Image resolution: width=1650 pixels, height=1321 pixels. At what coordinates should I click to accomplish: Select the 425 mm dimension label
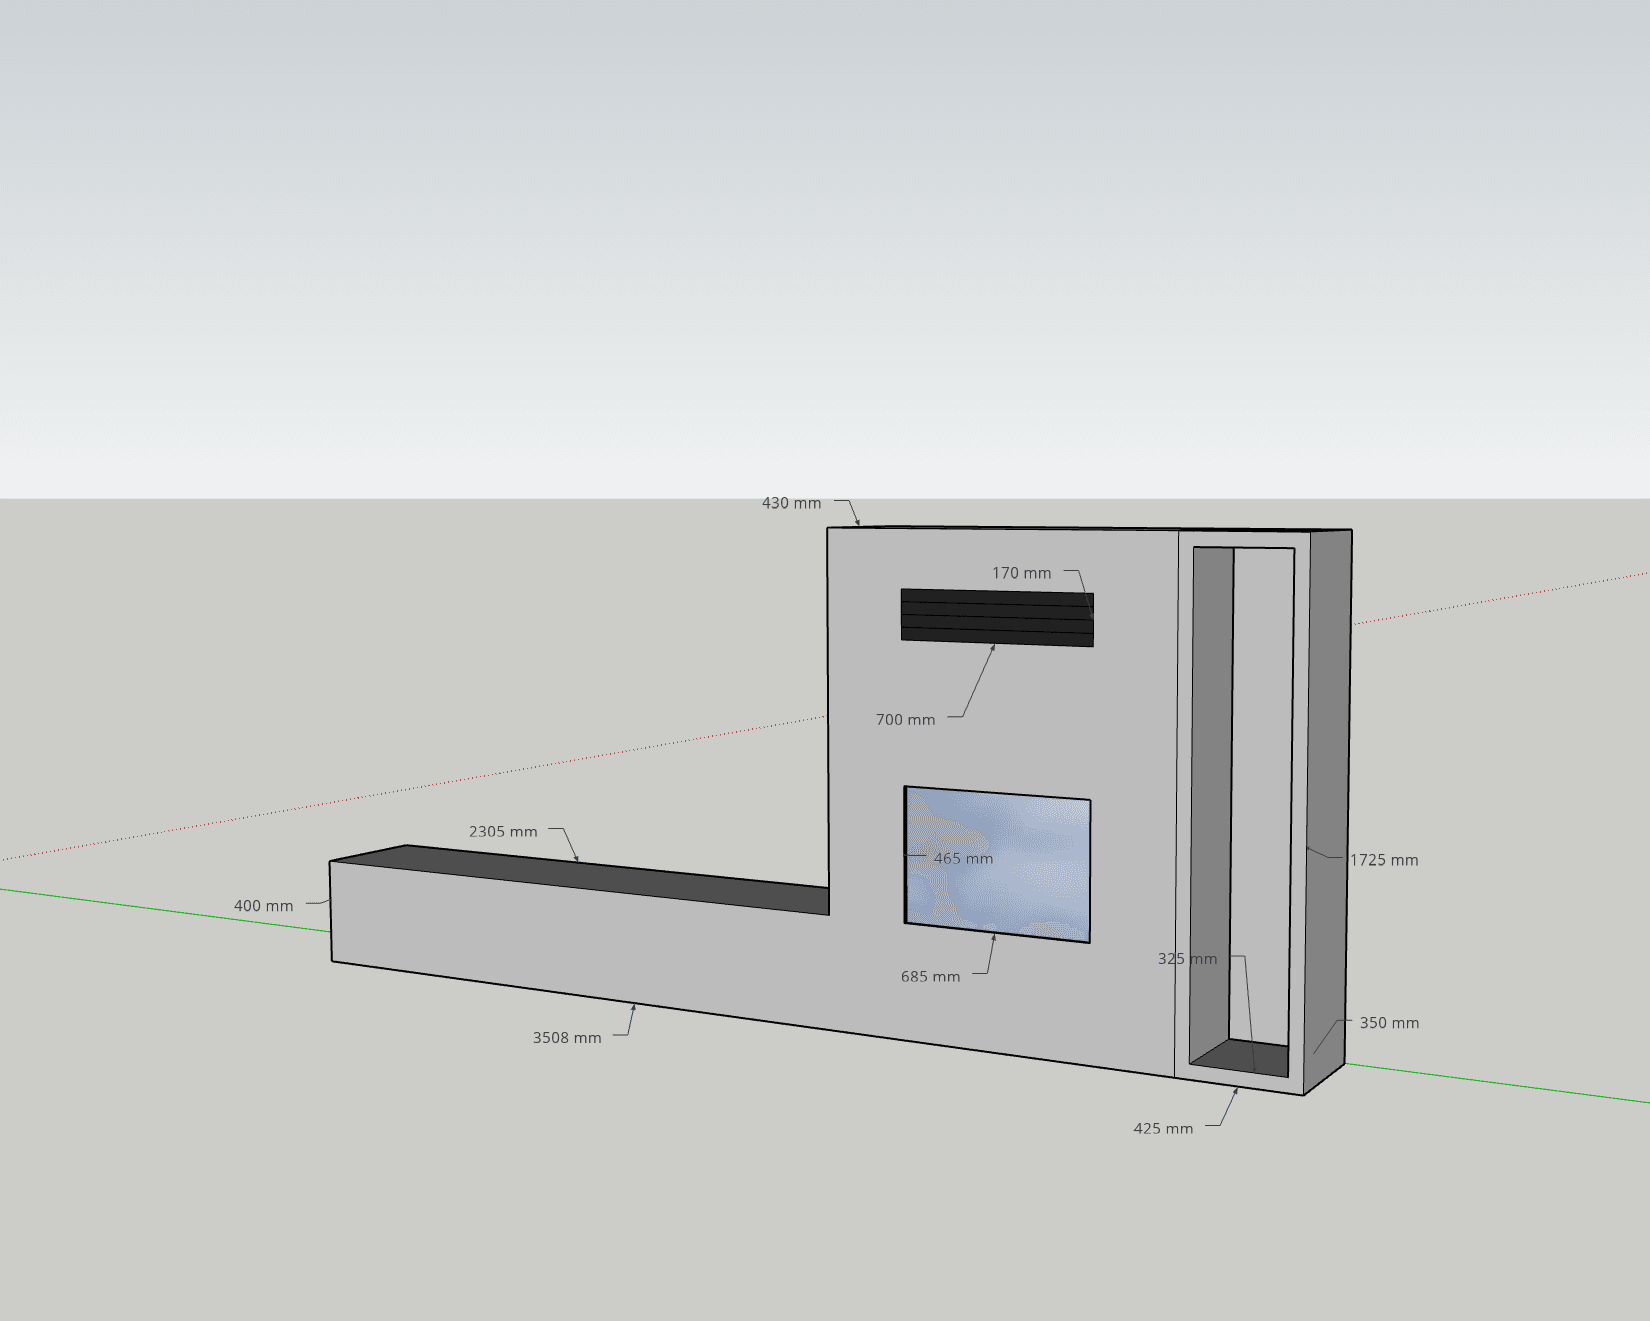1162,1129
